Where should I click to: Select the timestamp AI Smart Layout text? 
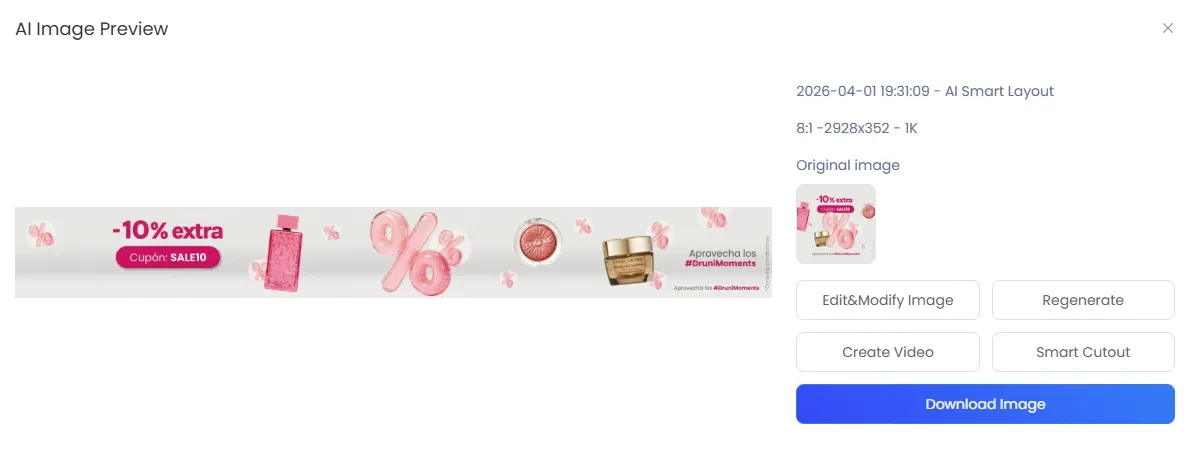coord(924,92)
